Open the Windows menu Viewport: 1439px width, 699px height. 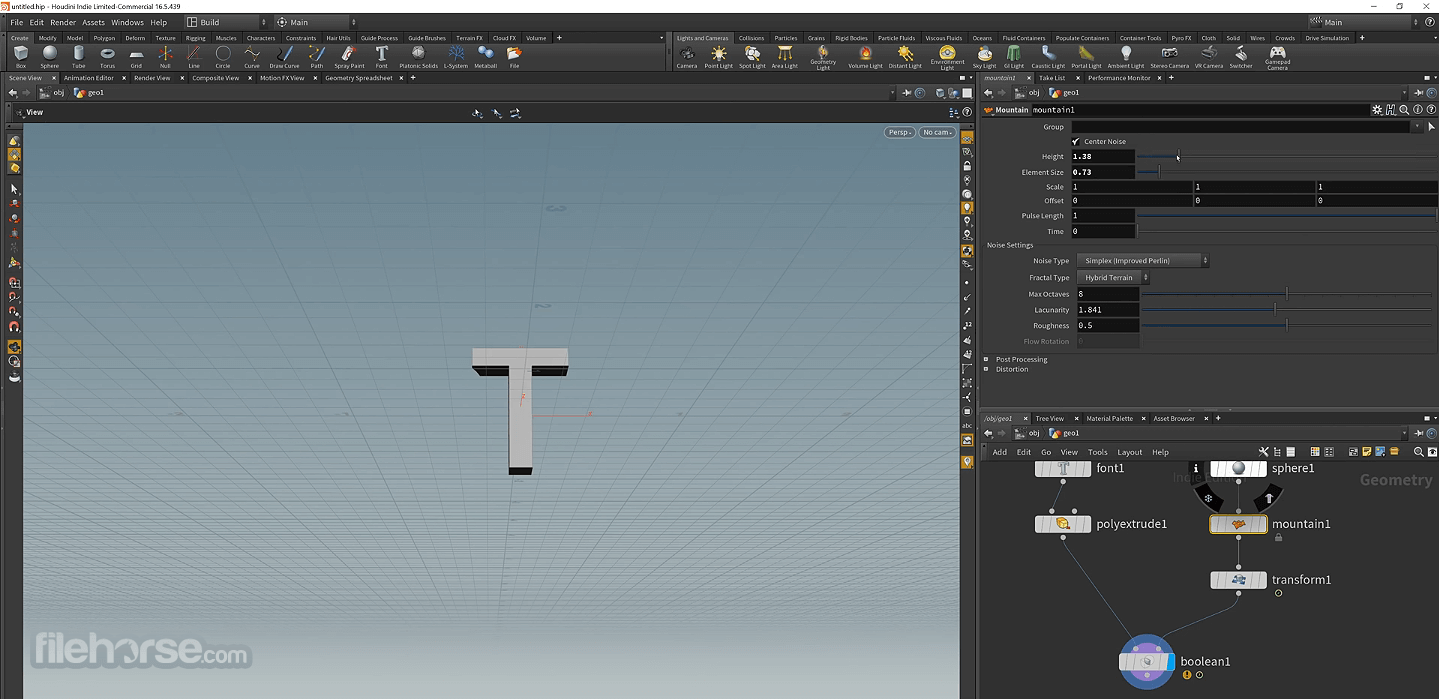point(127,22)
